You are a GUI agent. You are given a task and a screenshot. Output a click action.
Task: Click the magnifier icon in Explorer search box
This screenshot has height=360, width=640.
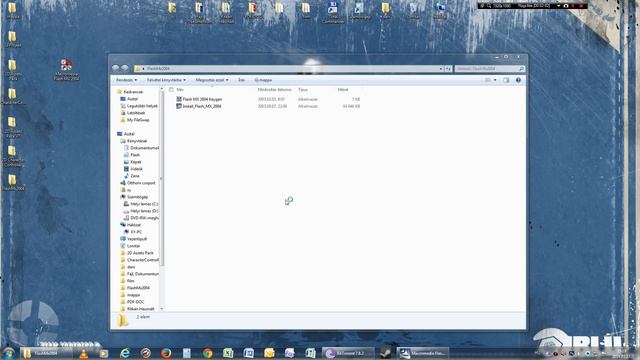[521, 69]
